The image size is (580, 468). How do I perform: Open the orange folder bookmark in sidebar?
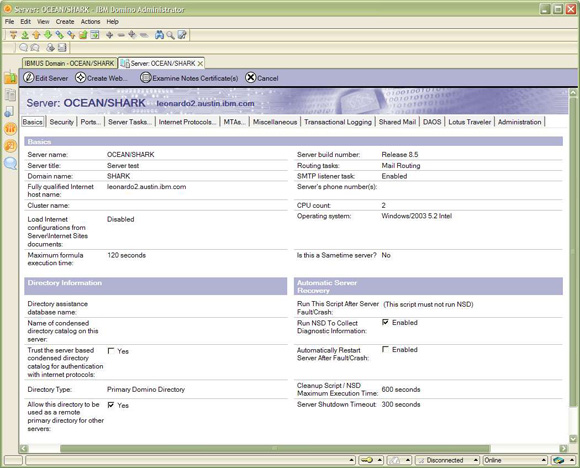click(10, 78)
